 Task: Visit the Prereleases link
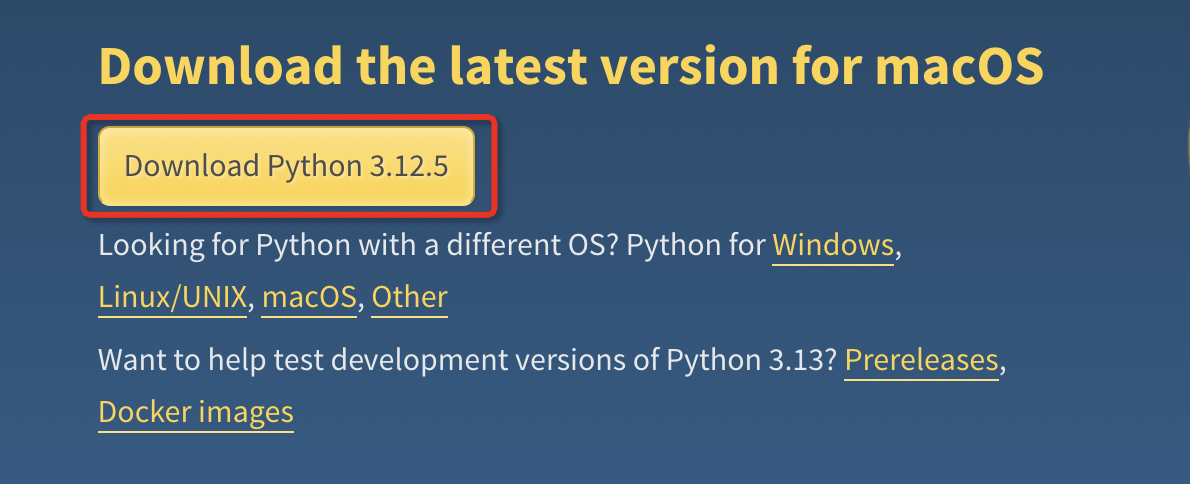click(921, 359)
